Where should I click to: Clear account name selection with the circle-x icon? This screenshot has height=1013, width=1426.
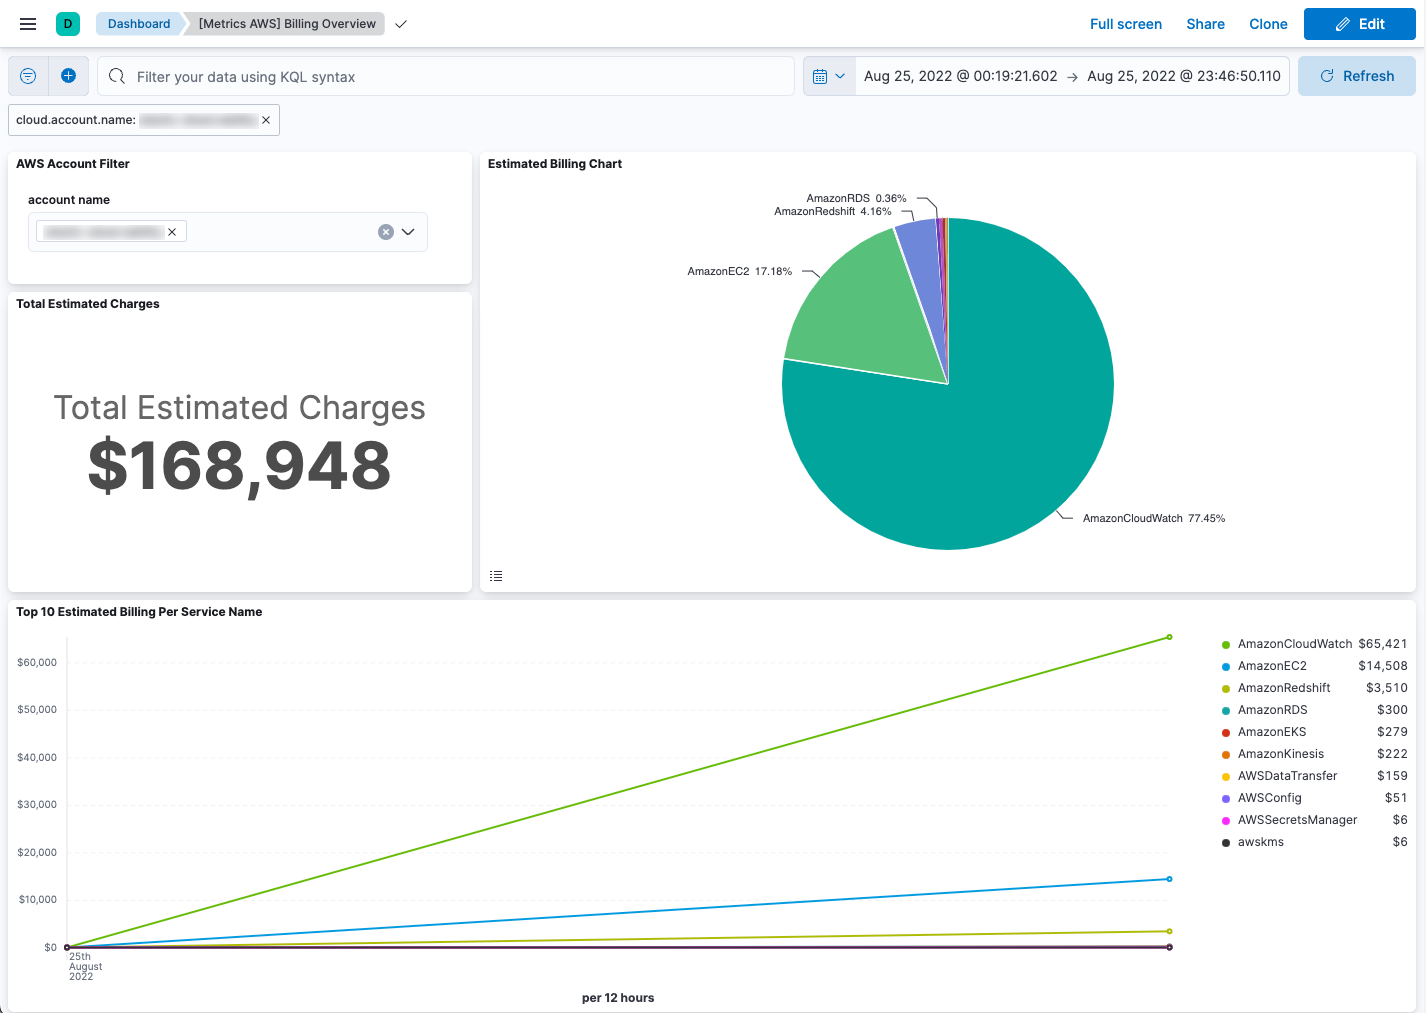[385, 231]
